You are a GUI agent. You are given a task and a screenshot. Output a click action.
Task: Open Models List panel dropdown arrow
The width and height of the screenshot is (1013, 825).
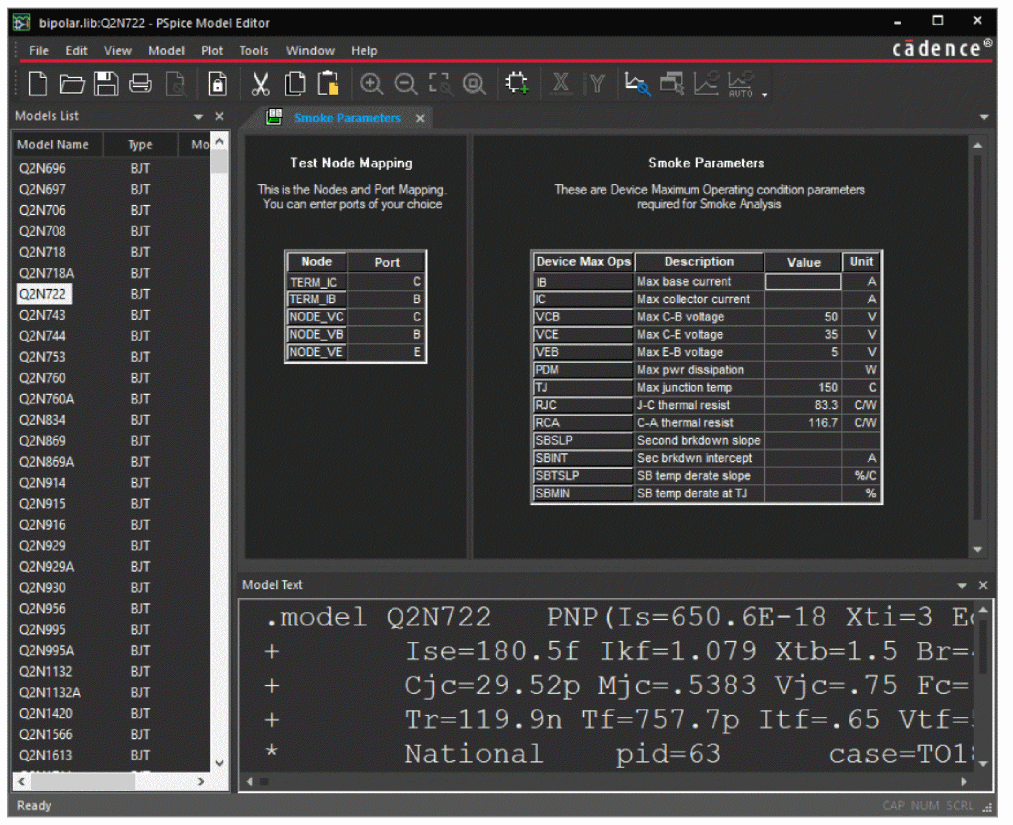198,117
